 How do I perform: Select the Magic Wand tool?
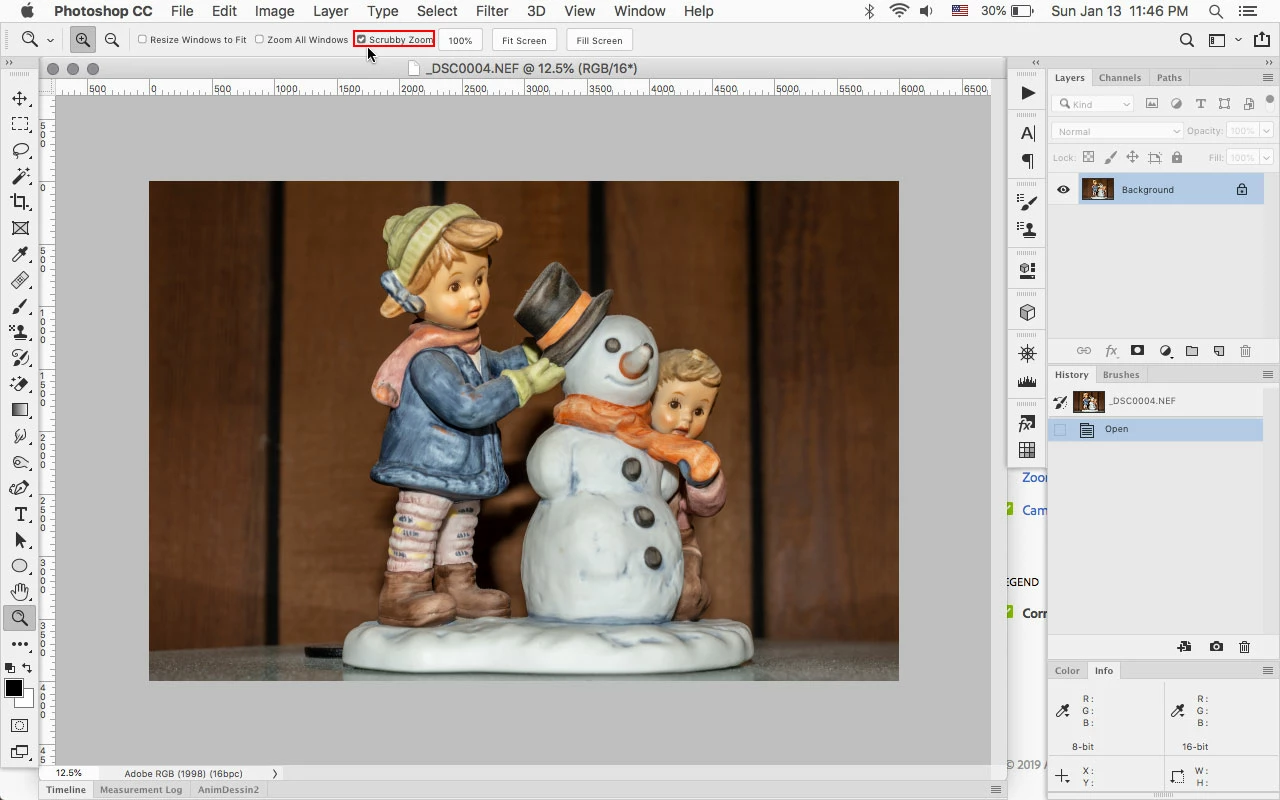[x=20, y=176]
